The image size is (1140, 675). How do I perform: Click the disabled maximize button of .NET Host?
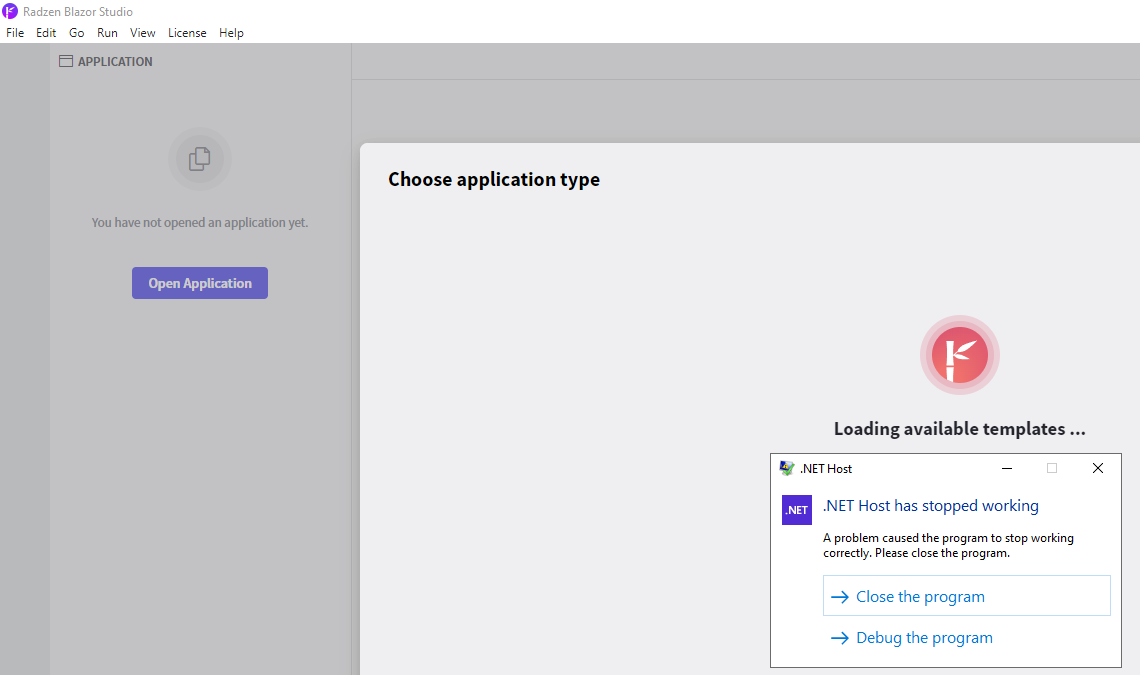pos(1052,468)
